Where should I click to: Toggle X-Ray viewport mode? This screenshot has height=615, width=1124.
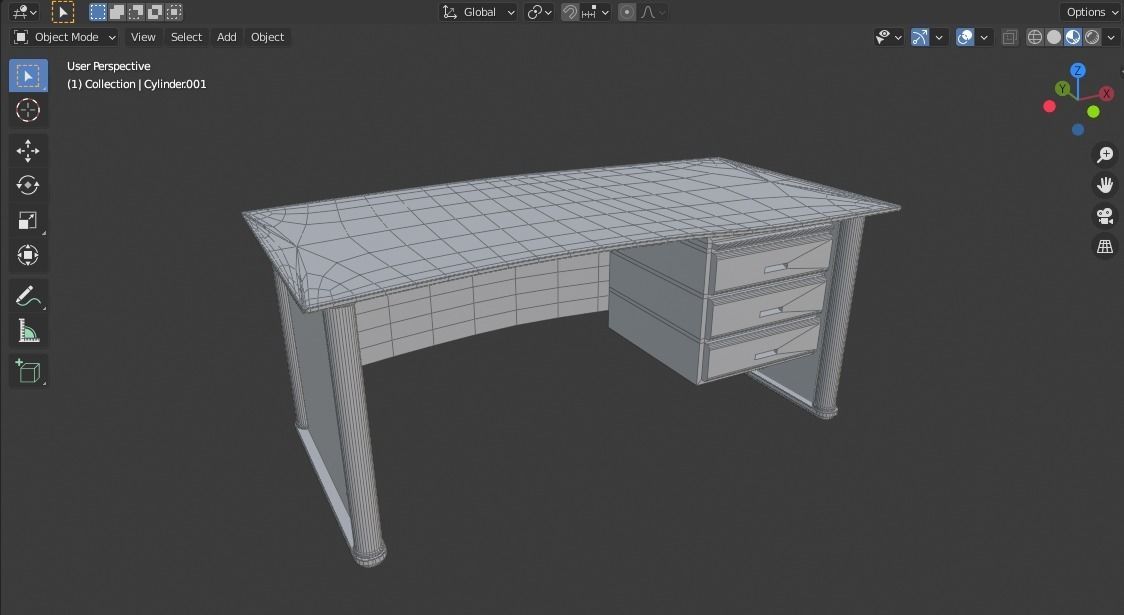(x=1010, y=37)
